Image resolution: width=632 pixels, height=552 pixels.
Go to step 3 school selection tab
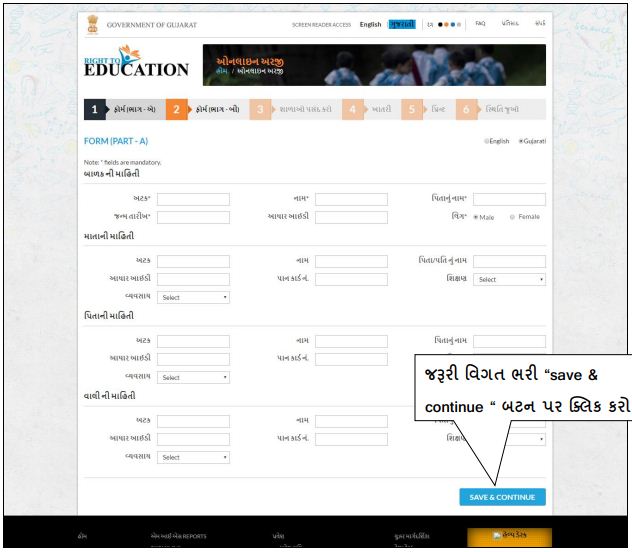point(295,109)
